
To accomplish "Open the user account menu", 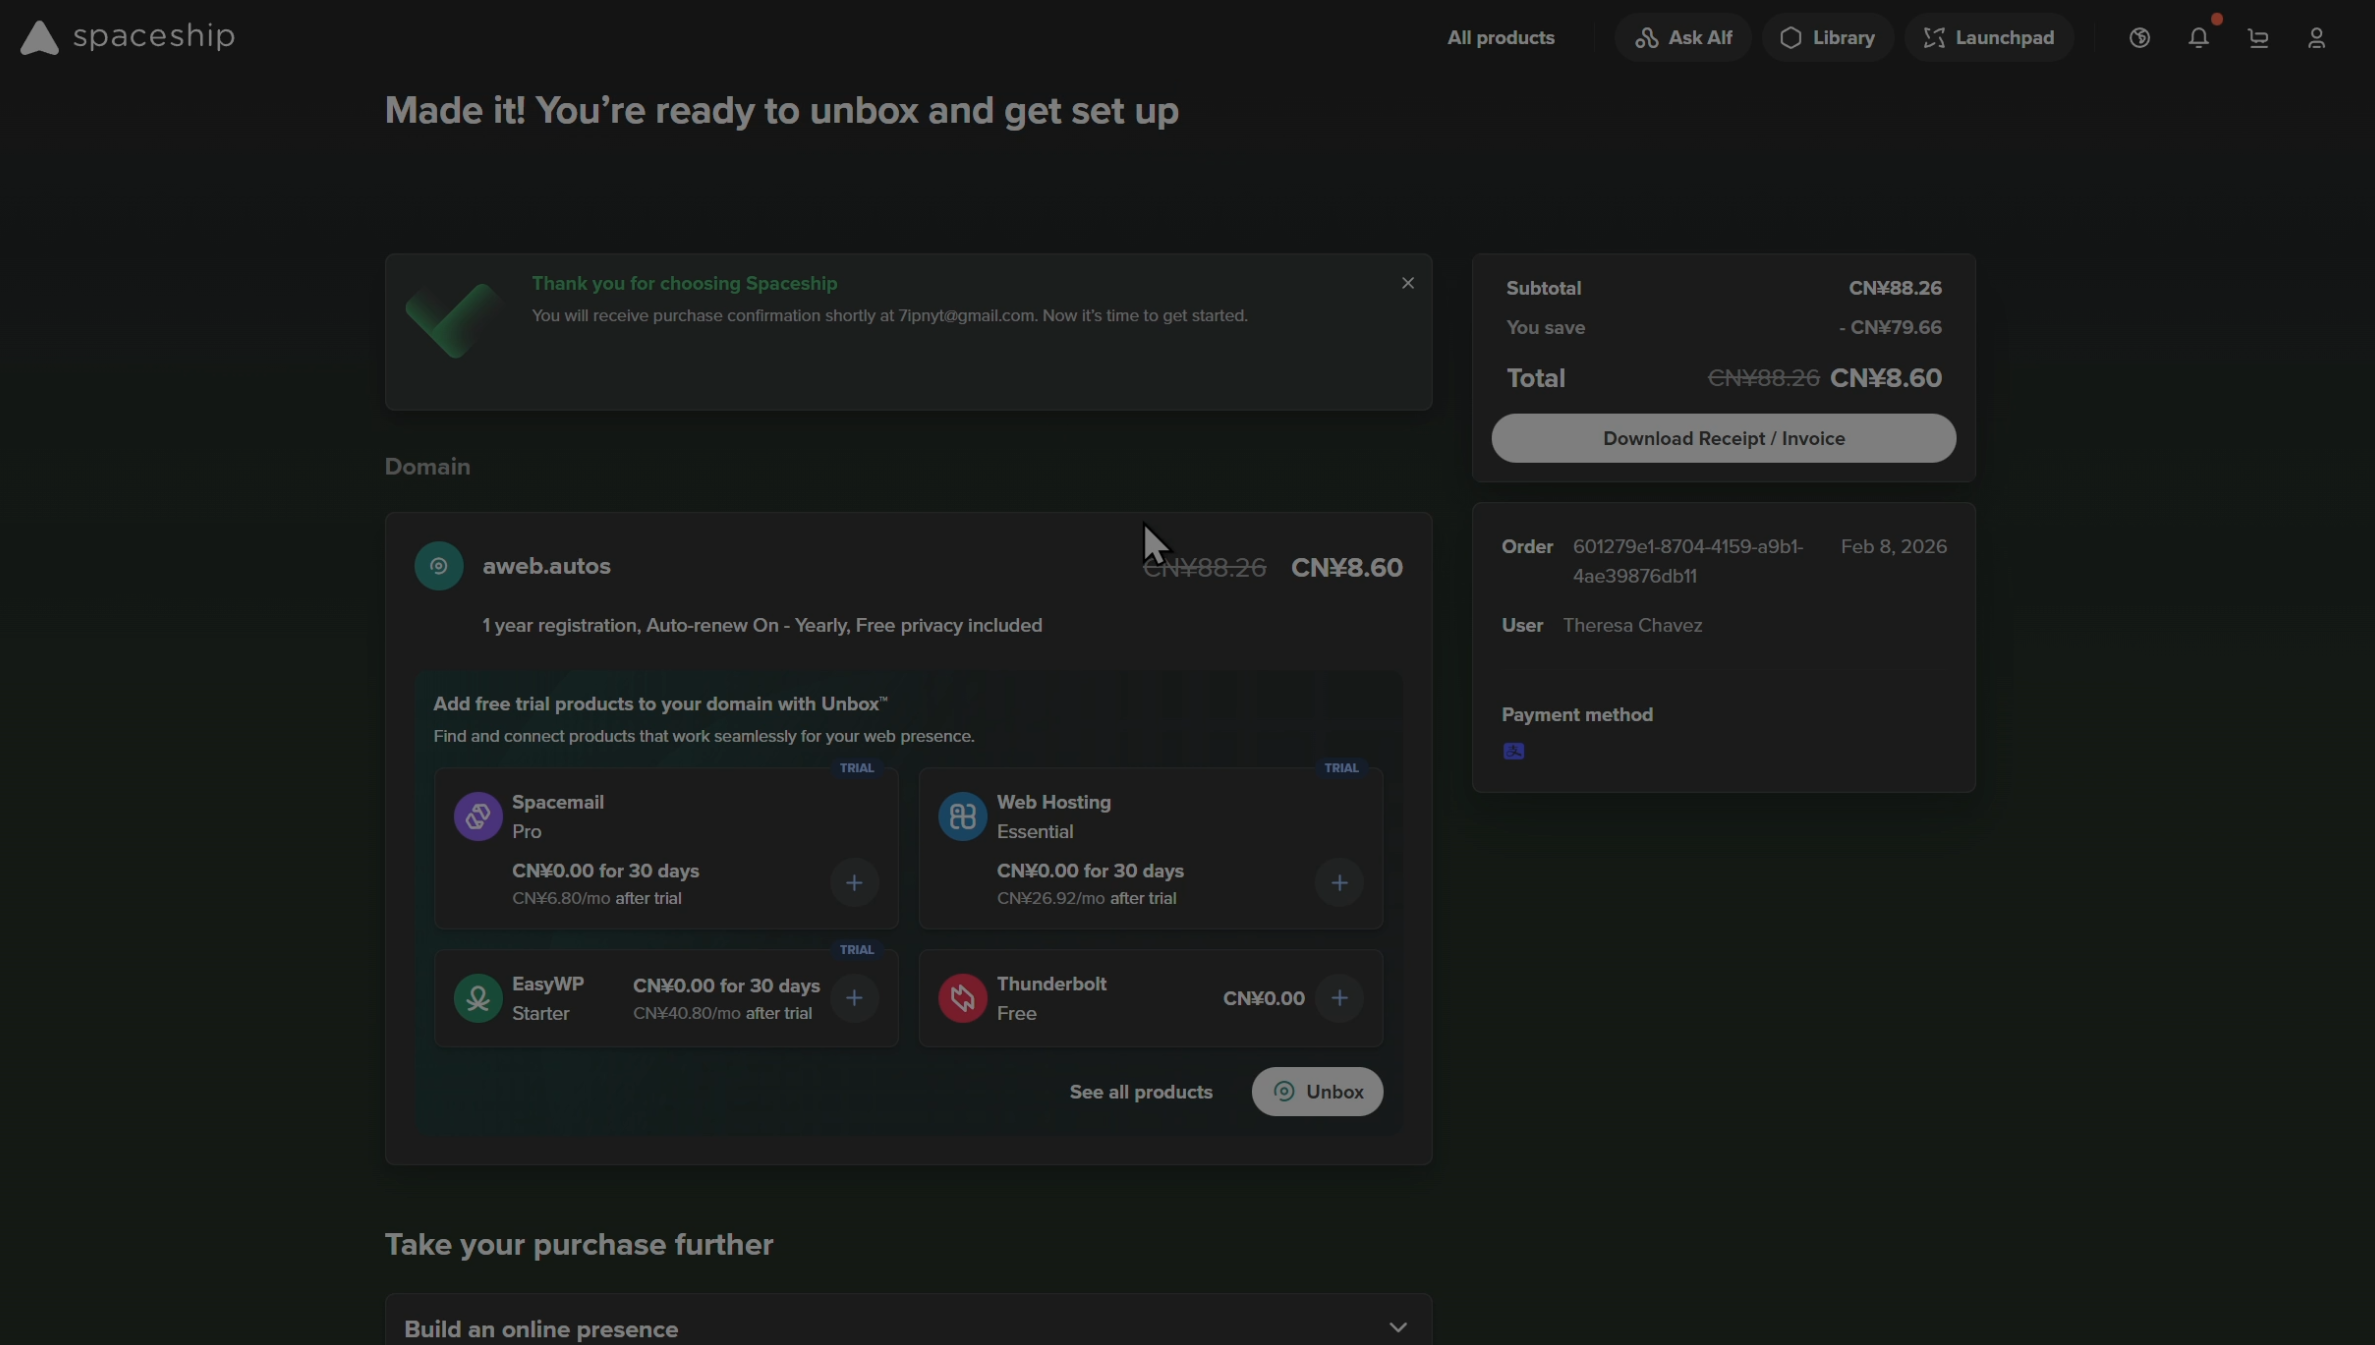I will point(2316,38).
